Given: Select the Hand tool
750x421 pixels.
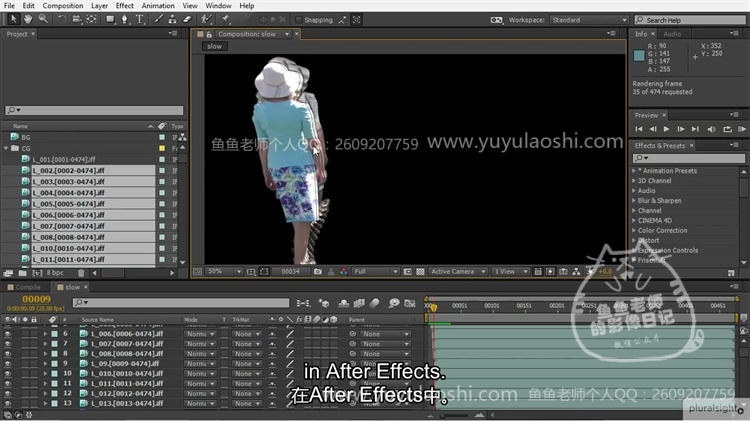Looking at the screenshot, I should tap(28, 19).
